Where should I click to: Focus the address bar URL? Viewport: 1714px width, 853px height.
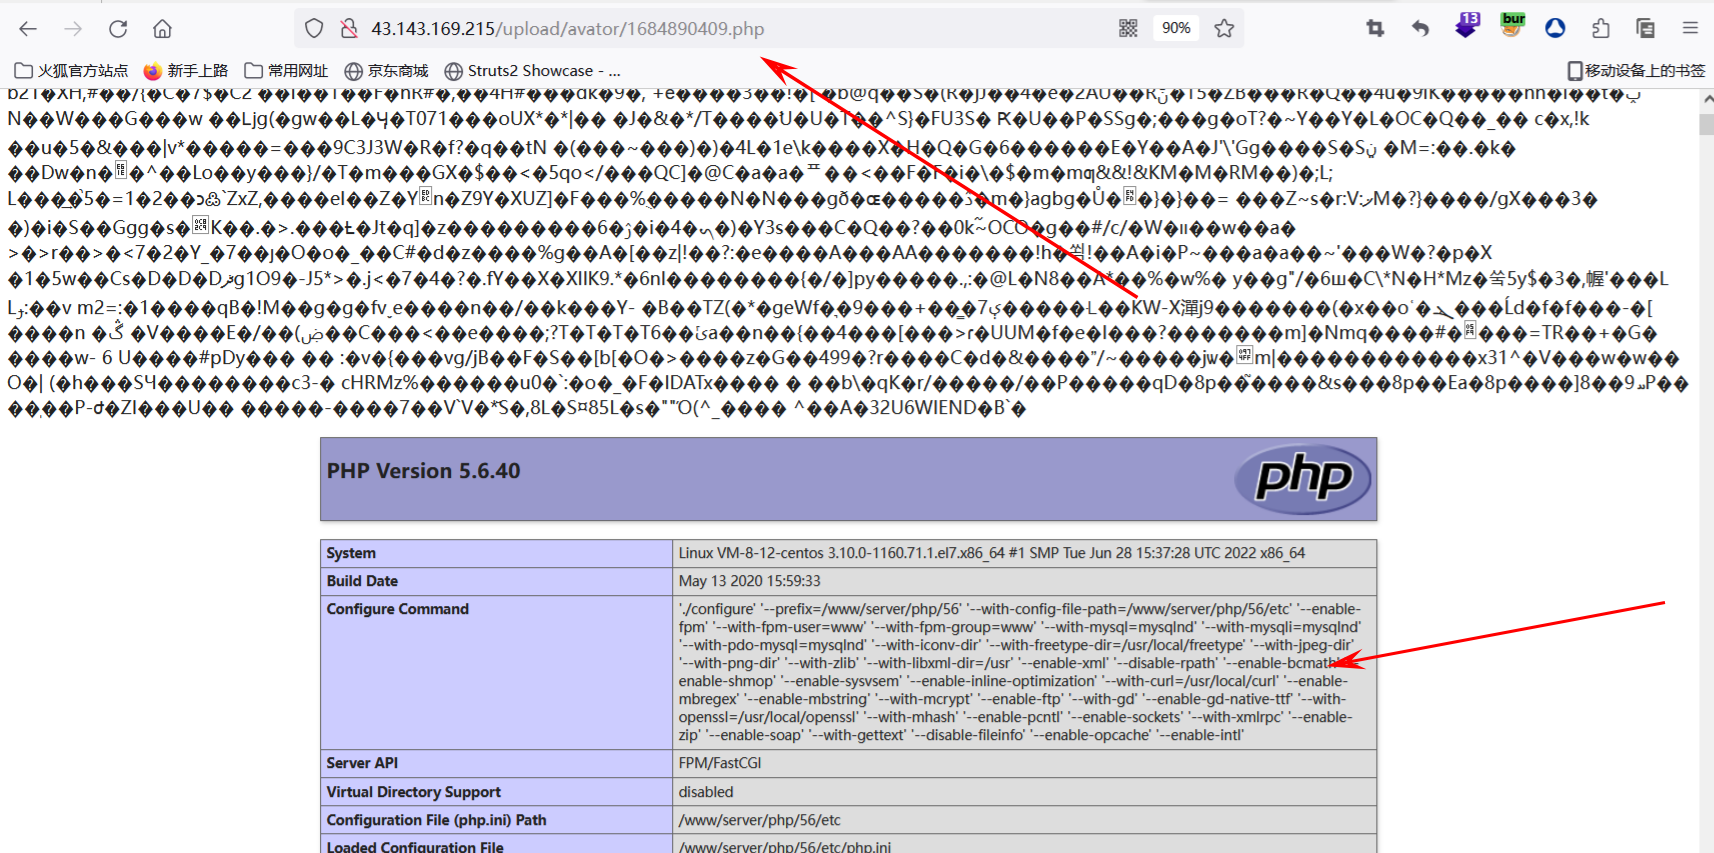click(567, 29)
